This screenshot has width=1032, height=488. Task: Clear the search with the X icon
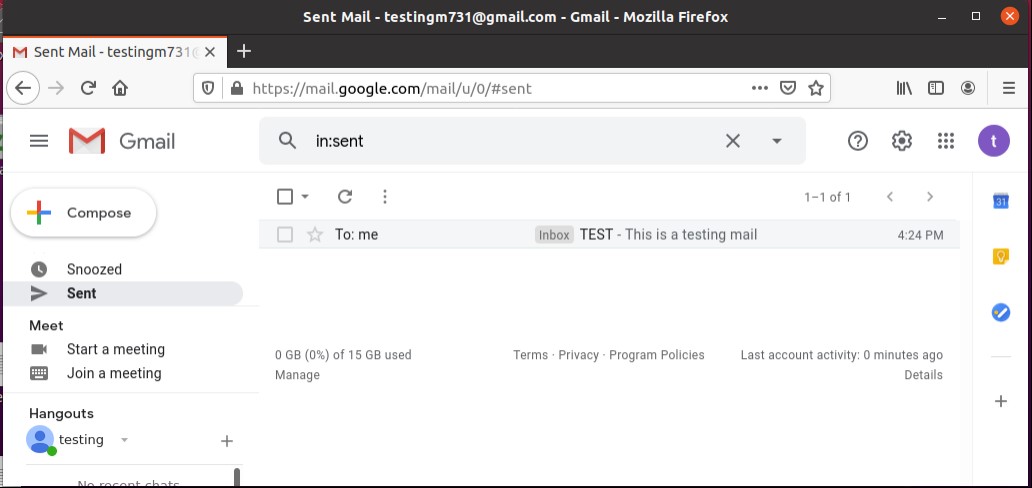[733, 141]
